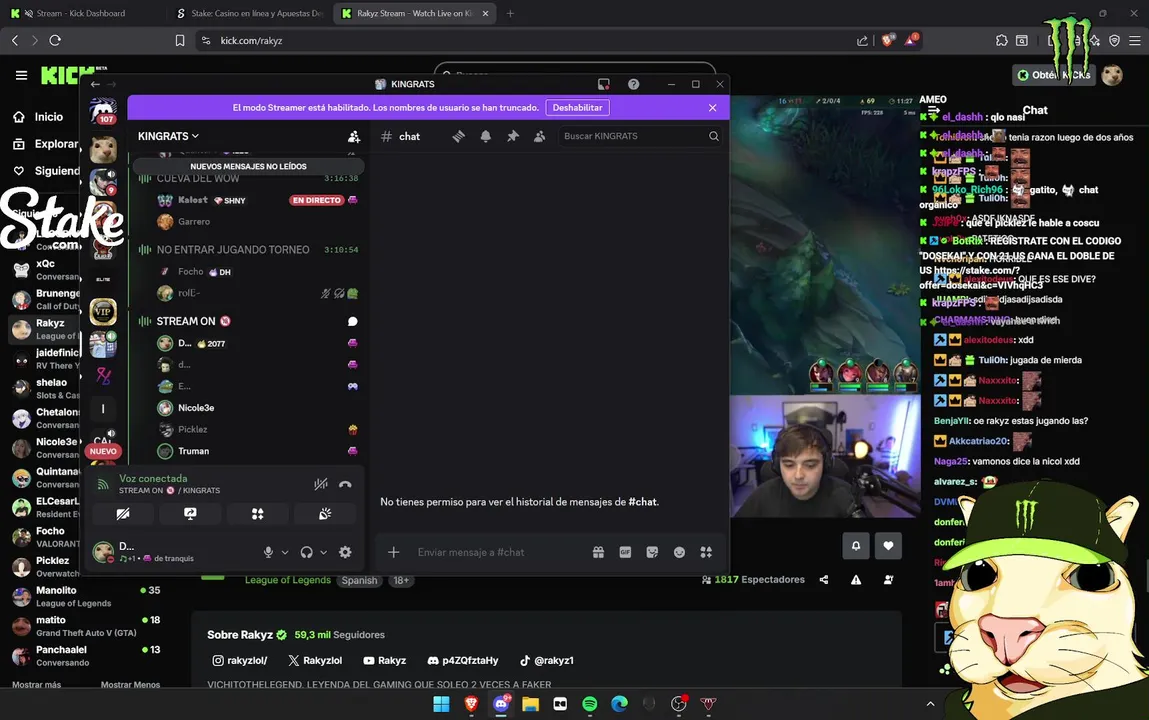The width and height of the screenshot is (1149, 720).
Task: Open emoji picker in message bar
Action: coord(679,552)
